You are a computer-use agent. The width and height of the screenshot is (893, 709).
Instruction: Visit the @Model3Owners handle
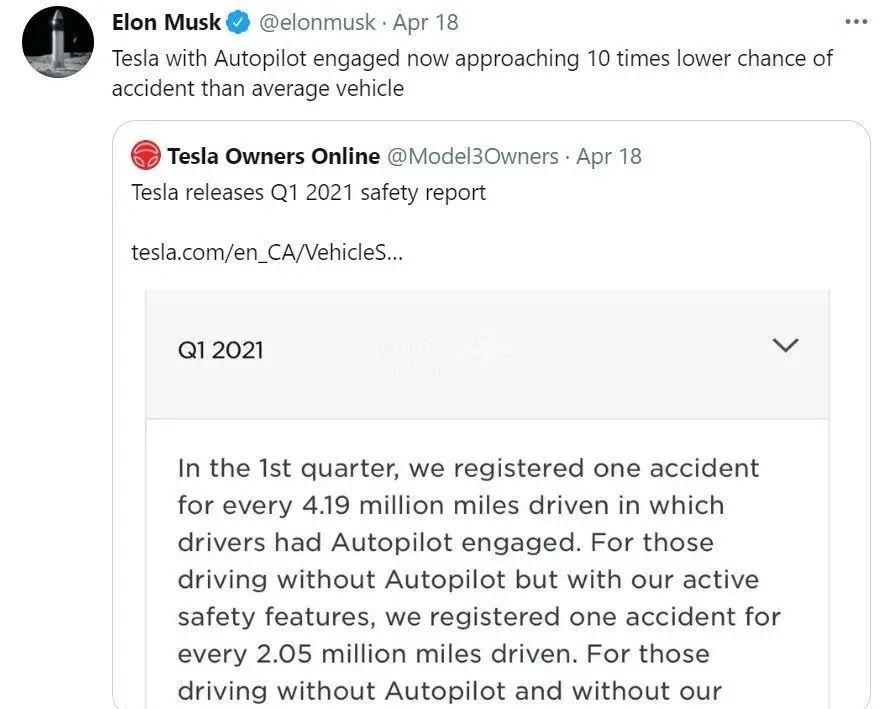click(472, 156)
